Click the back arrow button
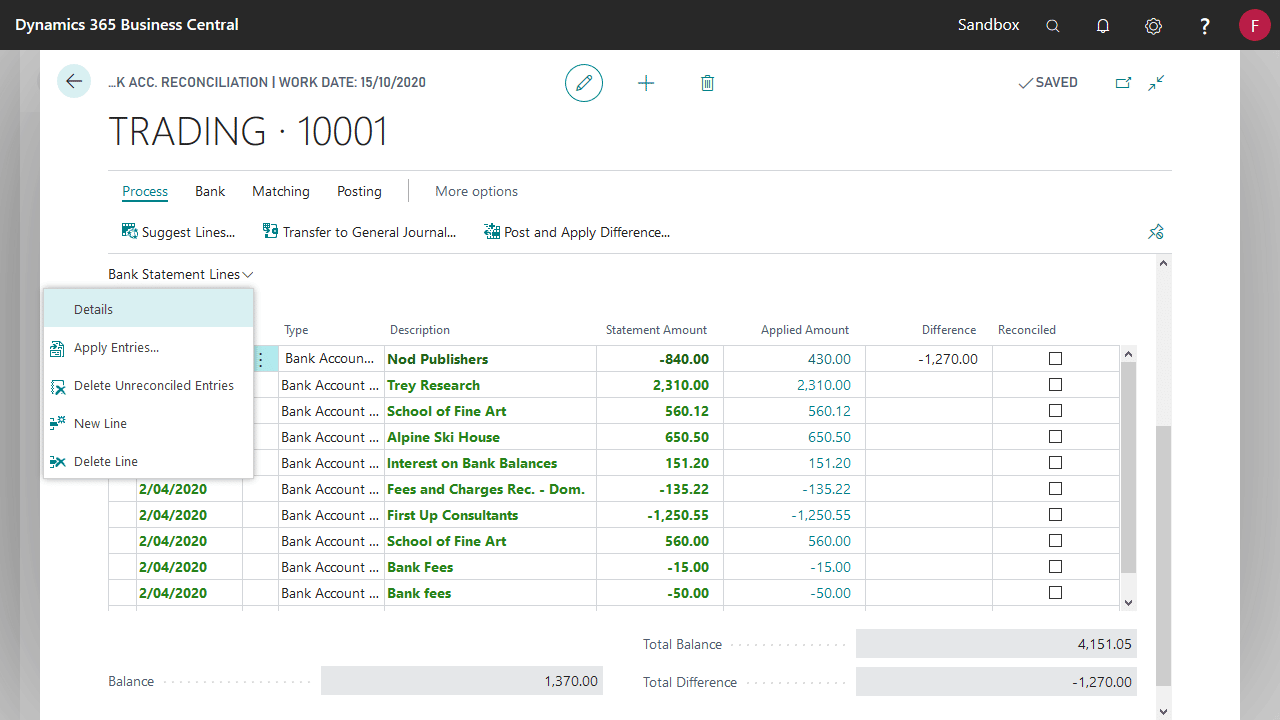This screenshot has width=1280, height=720. pos(74,81)
